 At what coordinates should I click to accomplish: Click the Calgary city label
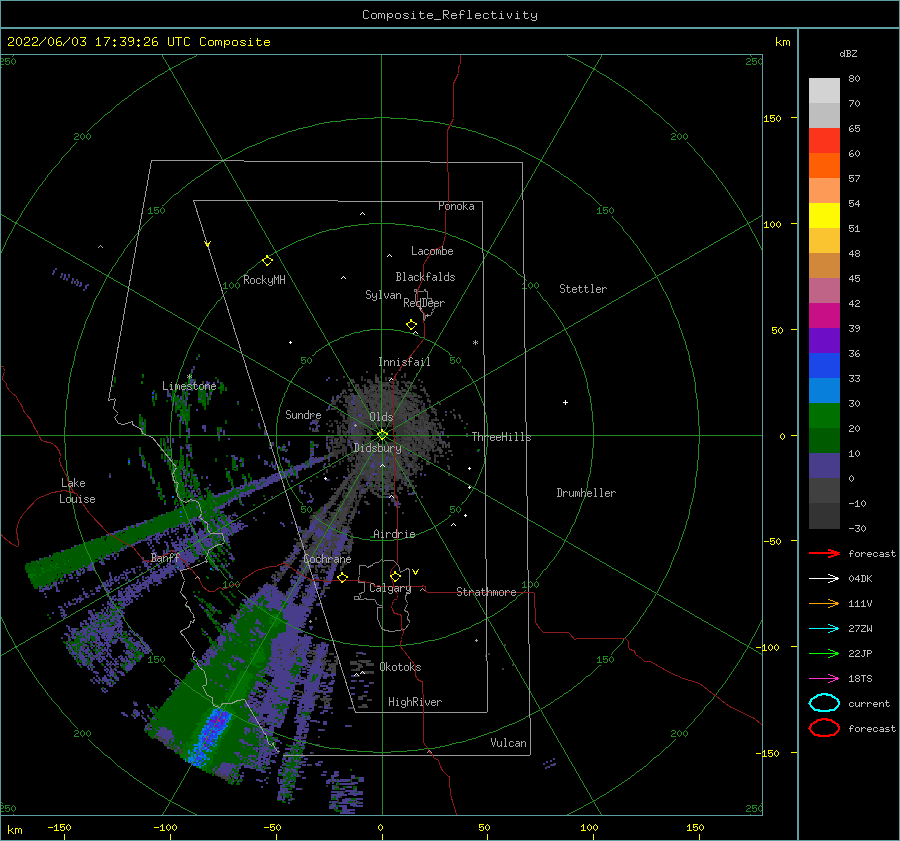(390, 588)
